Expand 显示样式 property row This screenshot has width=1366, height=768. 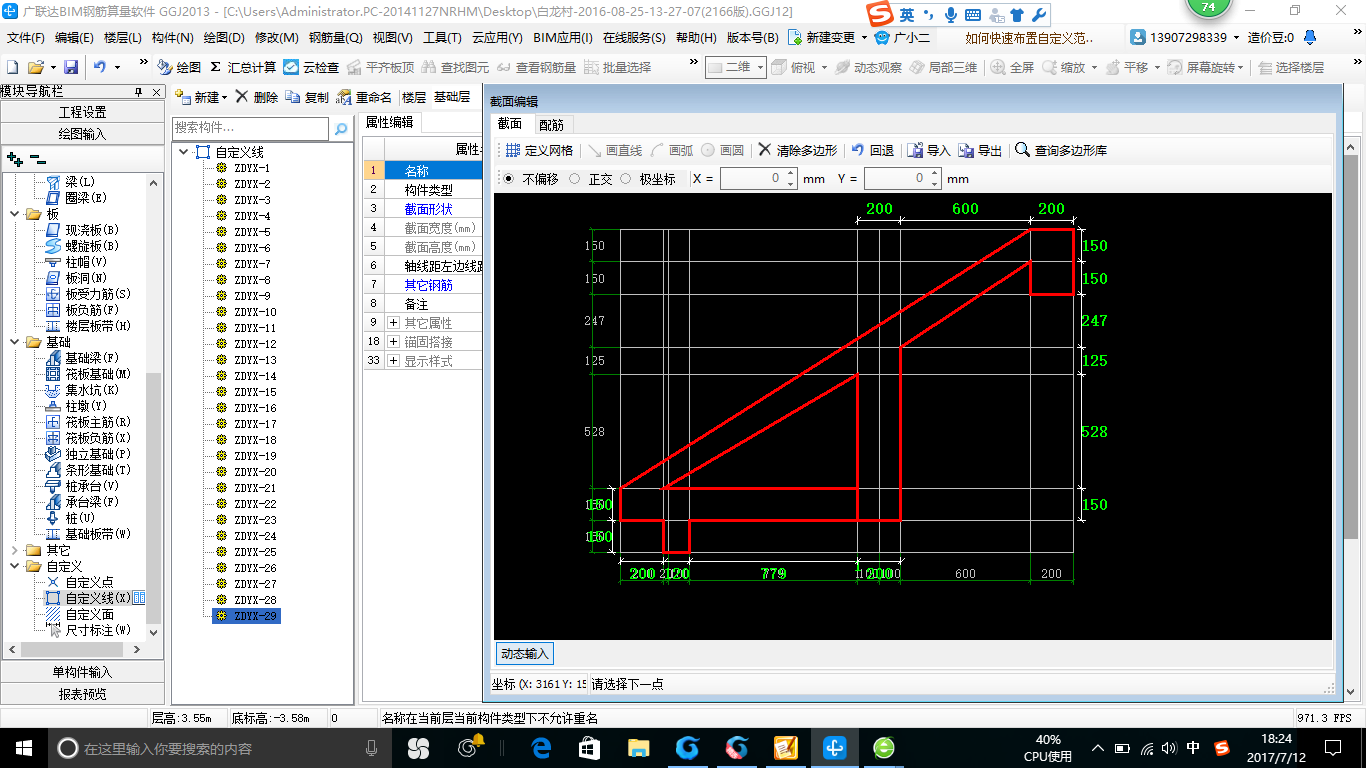pos(393,361)
